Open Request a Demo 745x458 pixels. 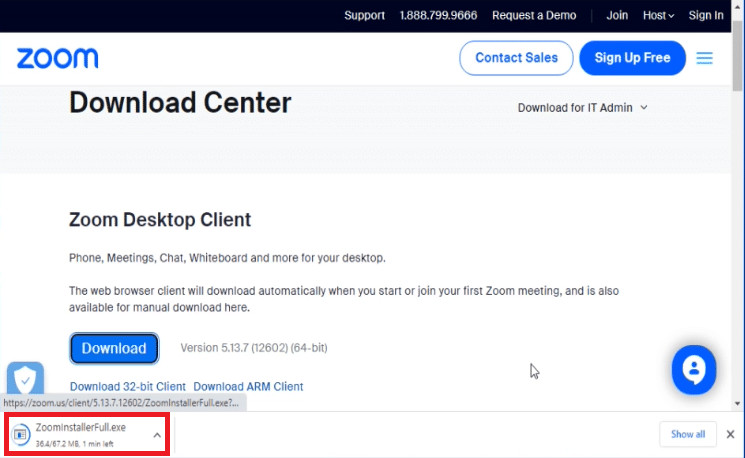pyautogui.click(x=534, y=16)
